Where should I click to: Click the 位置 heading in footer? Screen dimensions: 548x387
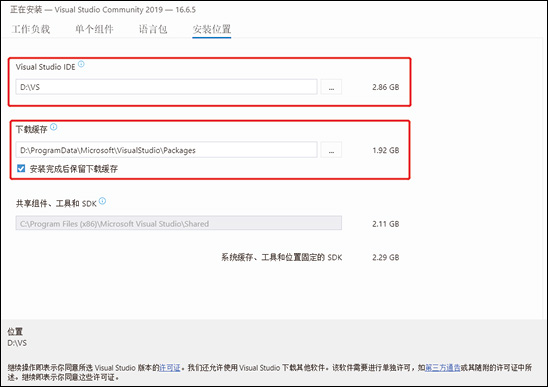(x=15, y=331)
